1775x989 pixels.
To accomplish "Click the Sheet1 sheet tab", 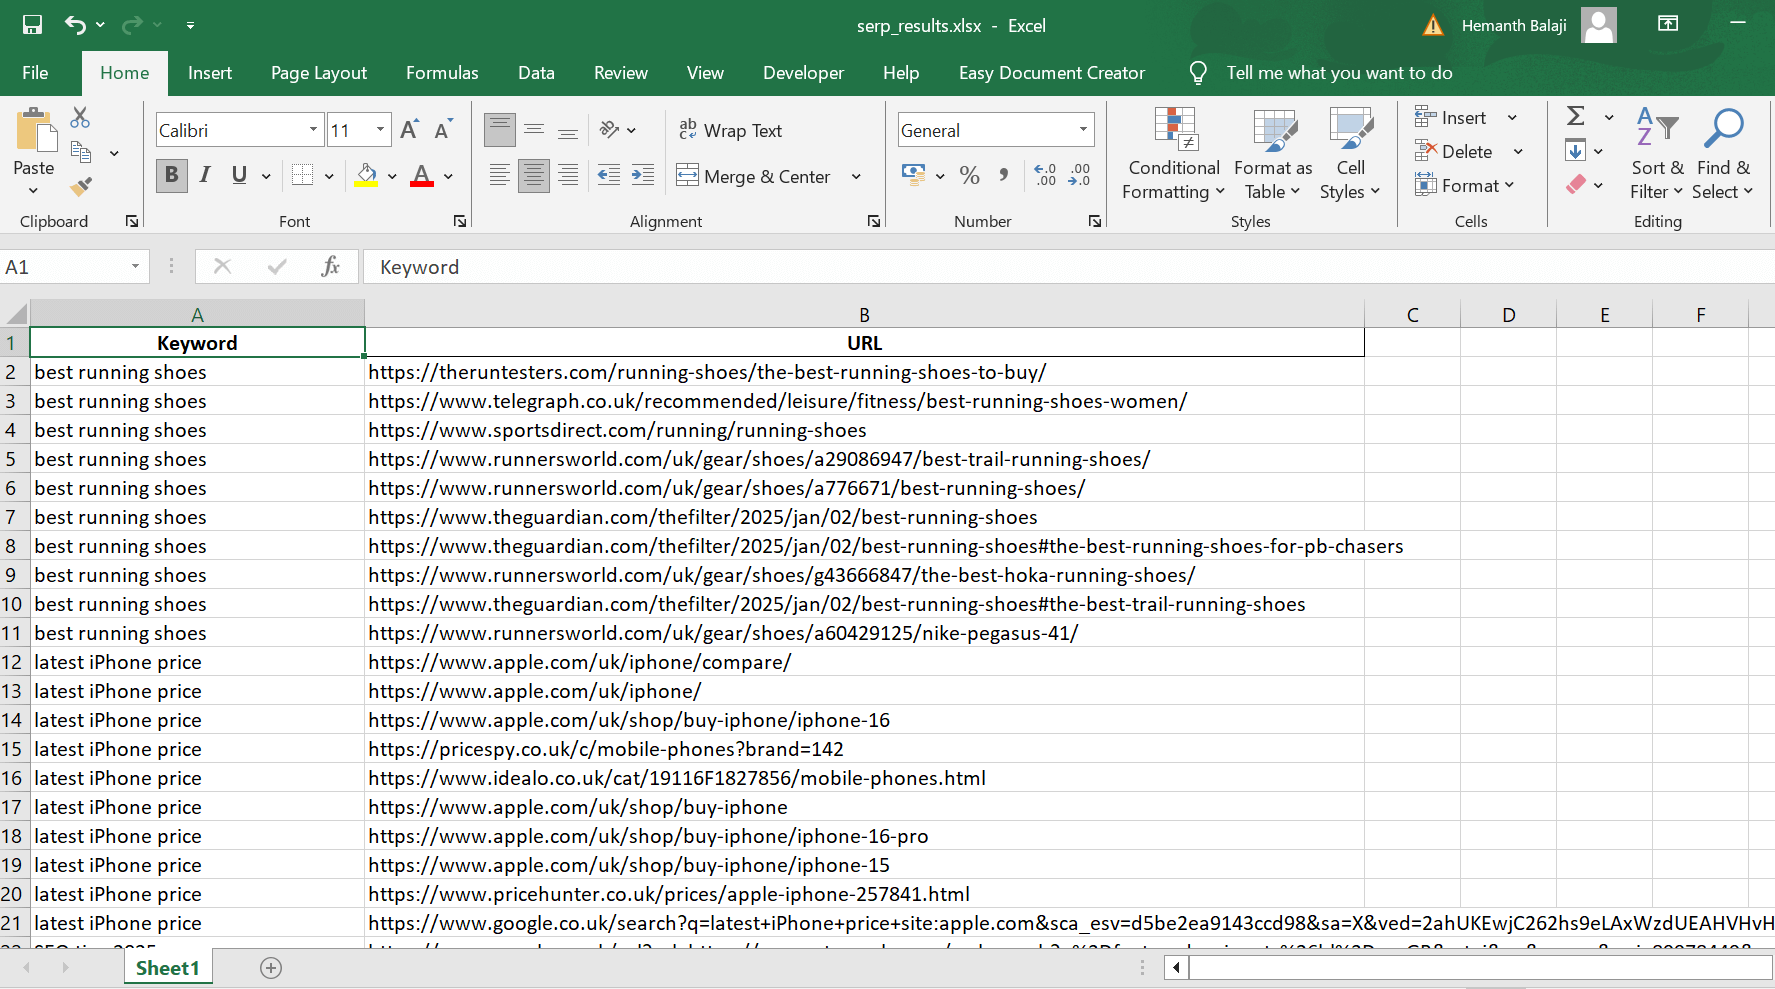I will 168,968.
